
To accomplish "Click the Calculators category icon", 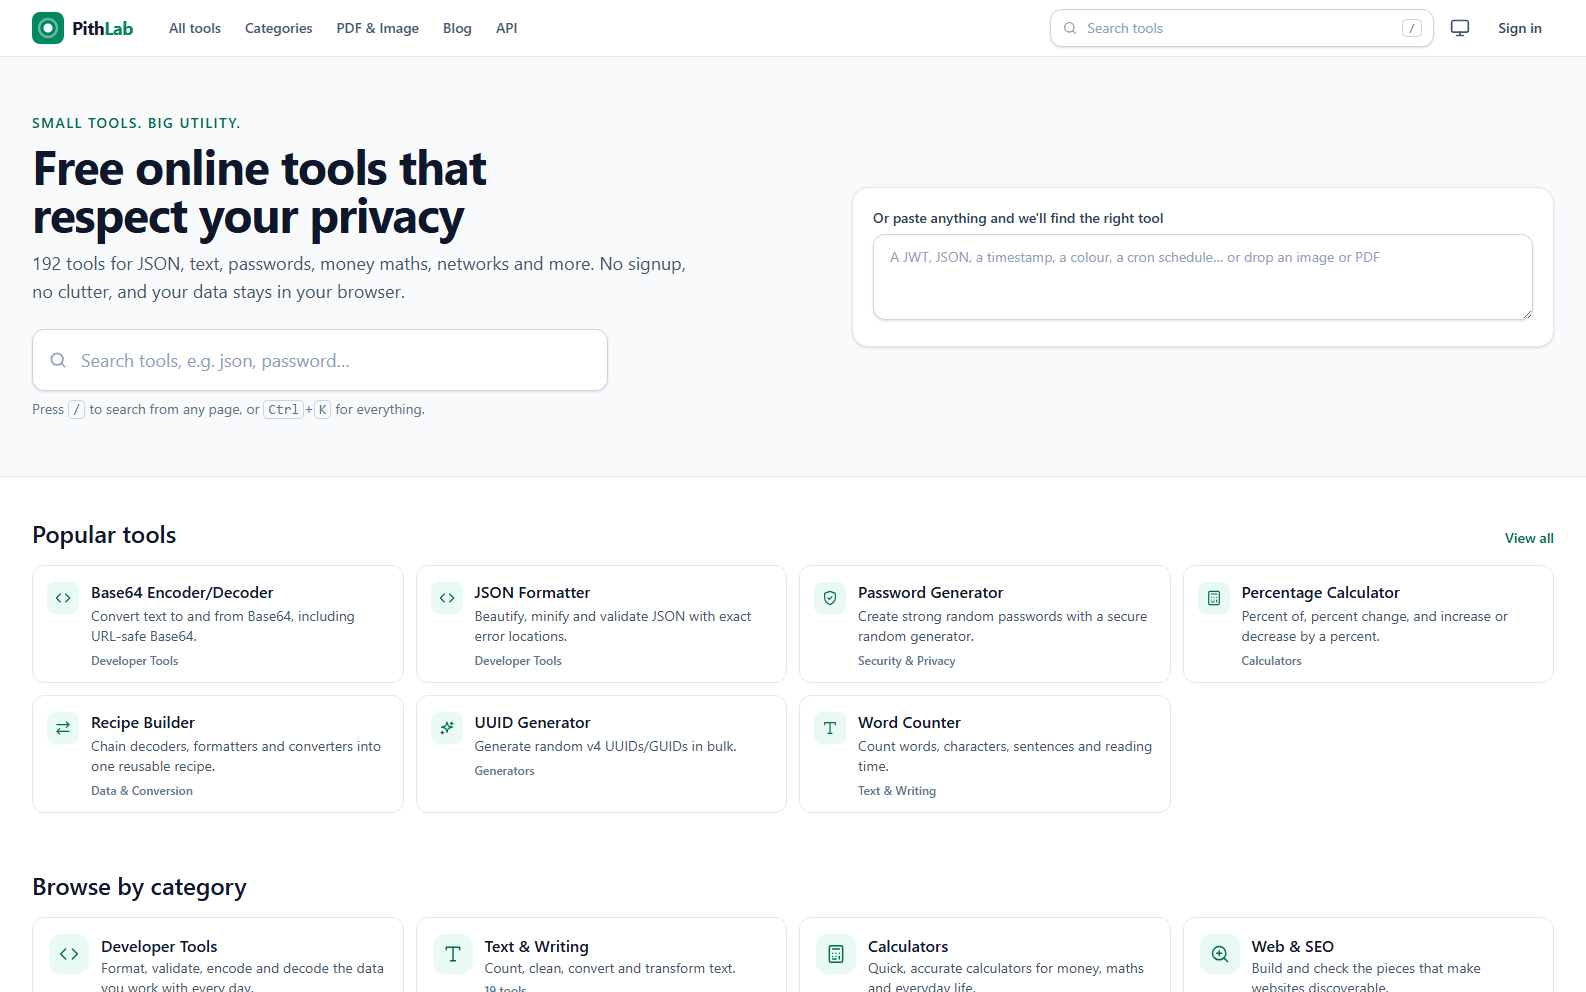I will click(836, 954).
